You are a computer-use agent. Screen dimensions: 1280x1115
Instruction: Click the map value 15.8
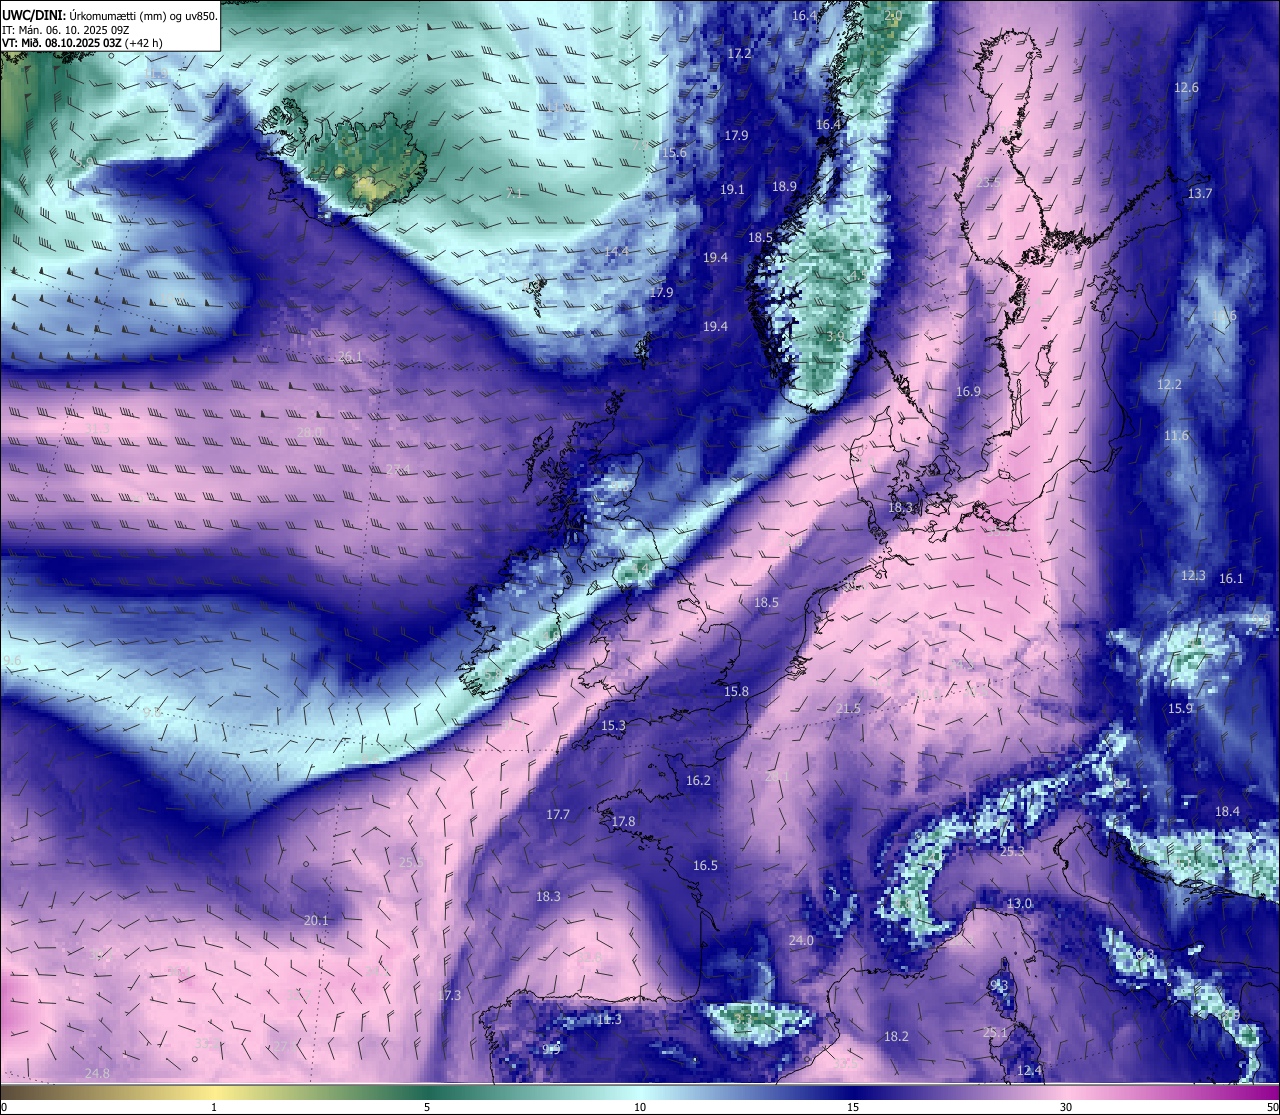click(736, 691)
